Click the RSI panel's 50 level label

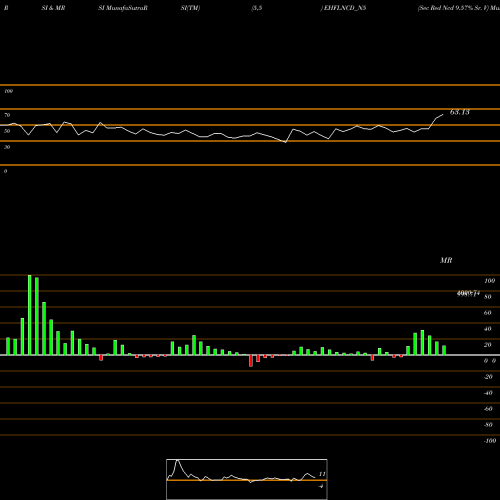pyautogui.click(x=7, y=131)
